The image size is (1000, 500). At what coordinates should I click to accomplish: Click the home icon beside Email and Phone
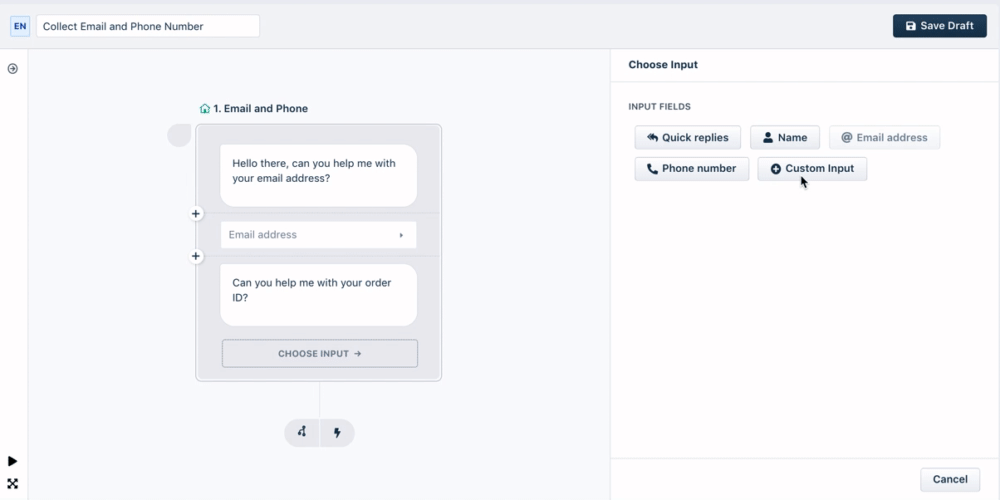(205, 108)
